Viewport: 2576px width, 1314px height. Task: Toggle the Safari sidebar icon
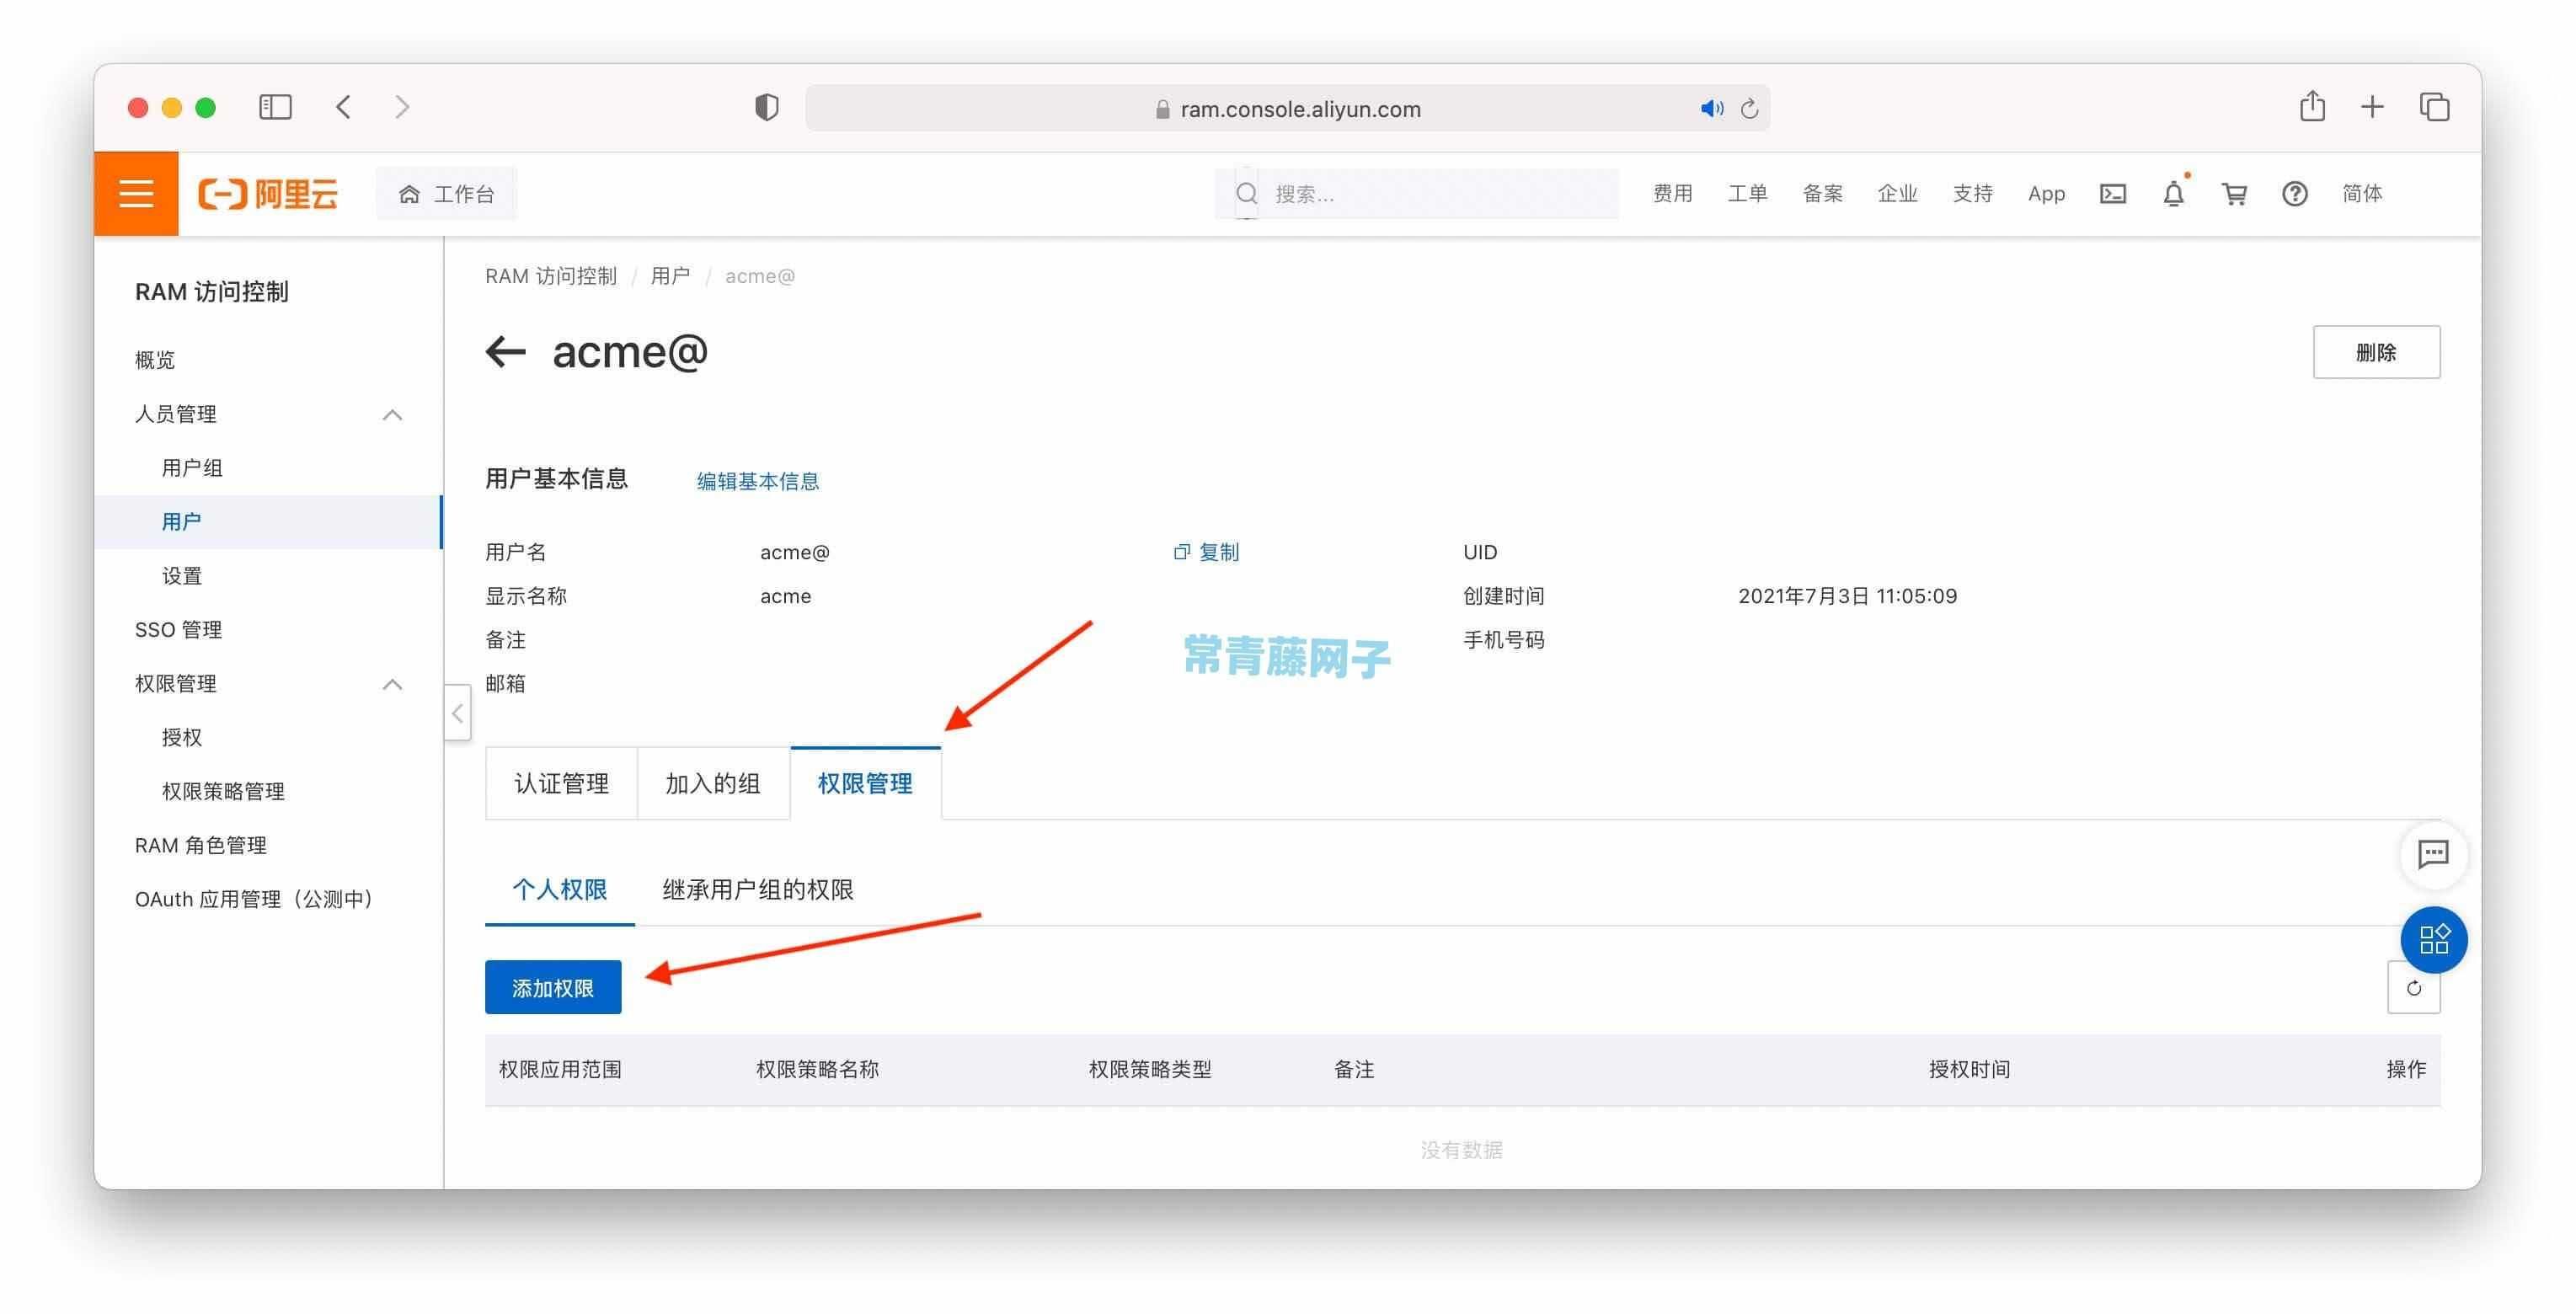point(275,107)
